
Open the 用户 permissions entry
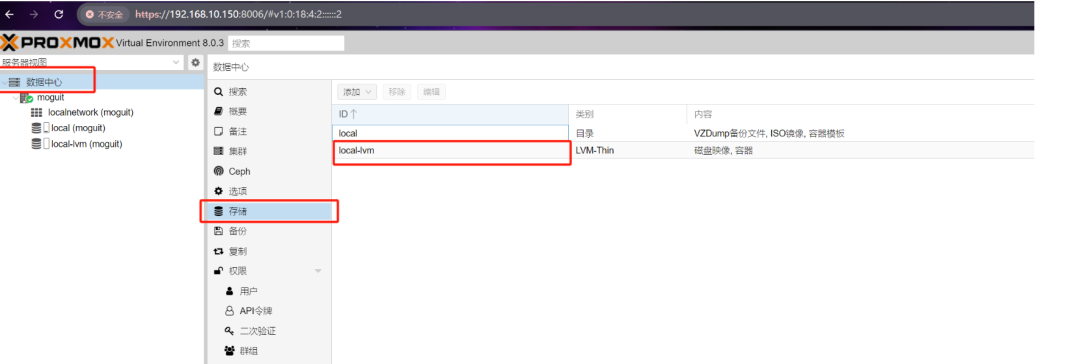pos(269,291)
